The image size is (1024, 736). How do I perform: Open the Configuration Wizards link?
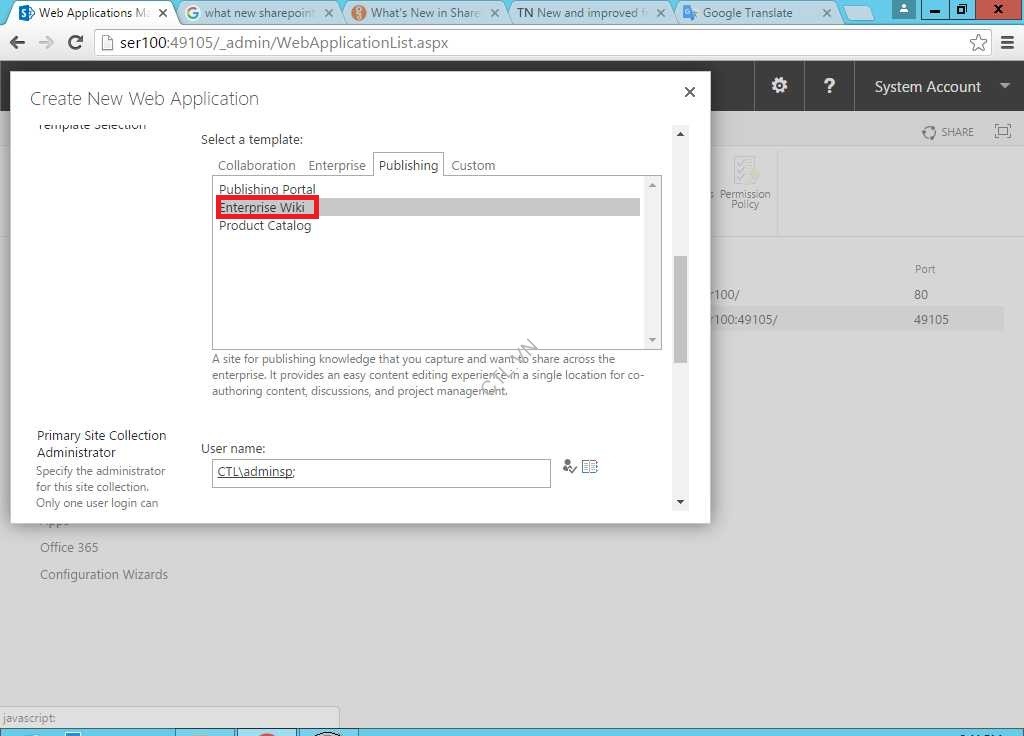pyautogui.click(x=104, y=575)
